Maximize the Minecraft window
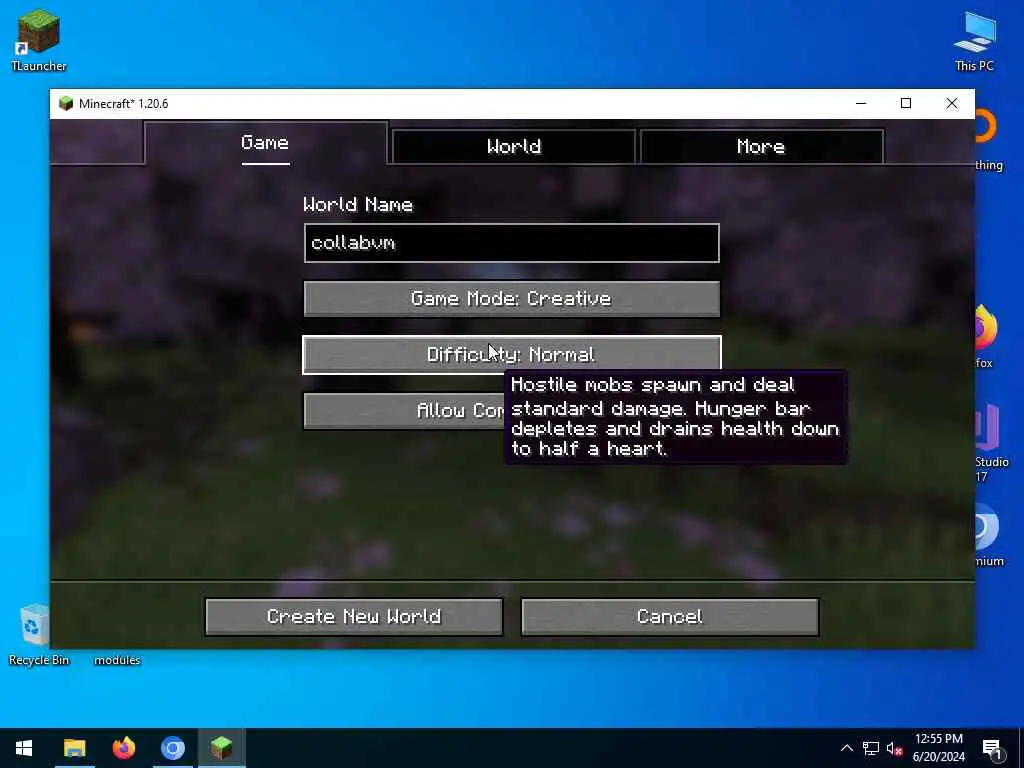The width and height of the screenshot is (1024, 768). coord(906,103)
